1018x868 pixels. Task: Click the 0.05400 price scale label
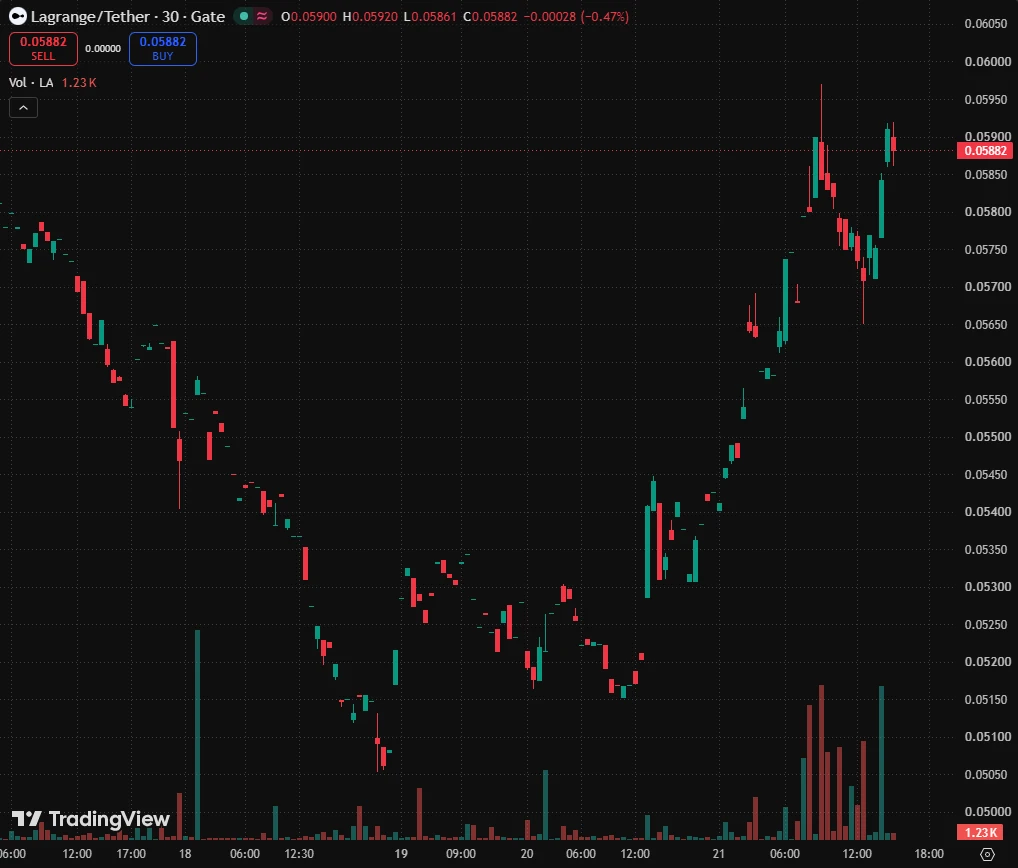click(x=987, y=512)
